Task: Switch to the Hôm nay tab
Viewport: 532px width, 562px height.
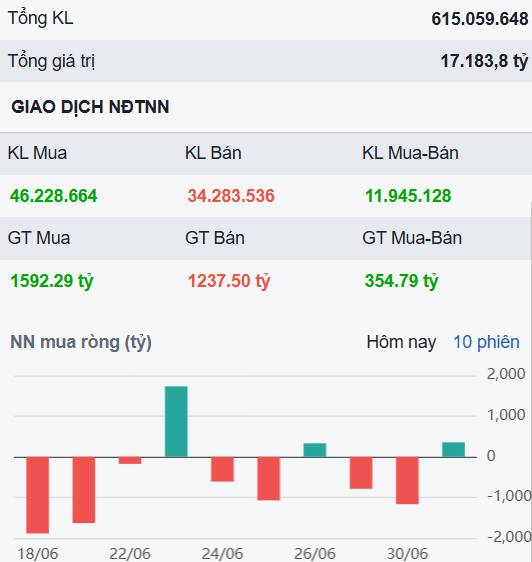Action: coord(401,342)
